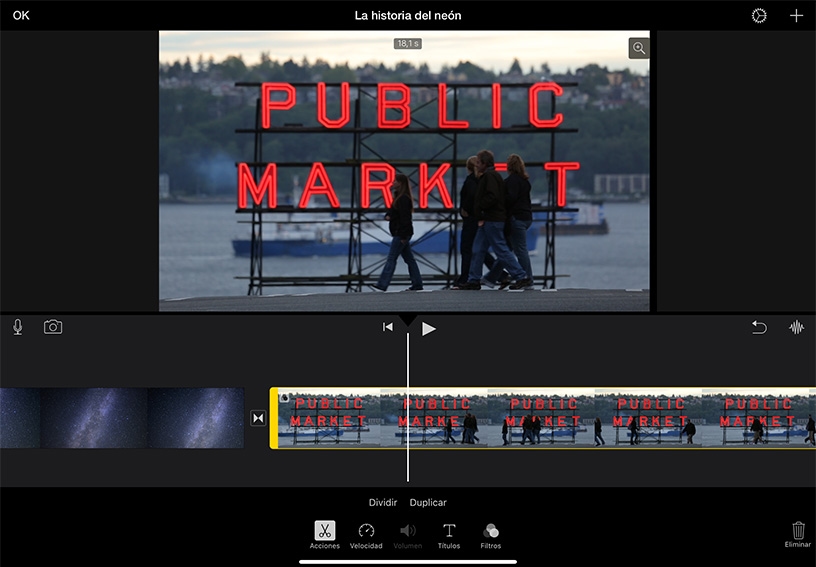Show audio waveforms in the timeline
Screen dimensions: 816x567
796,327
